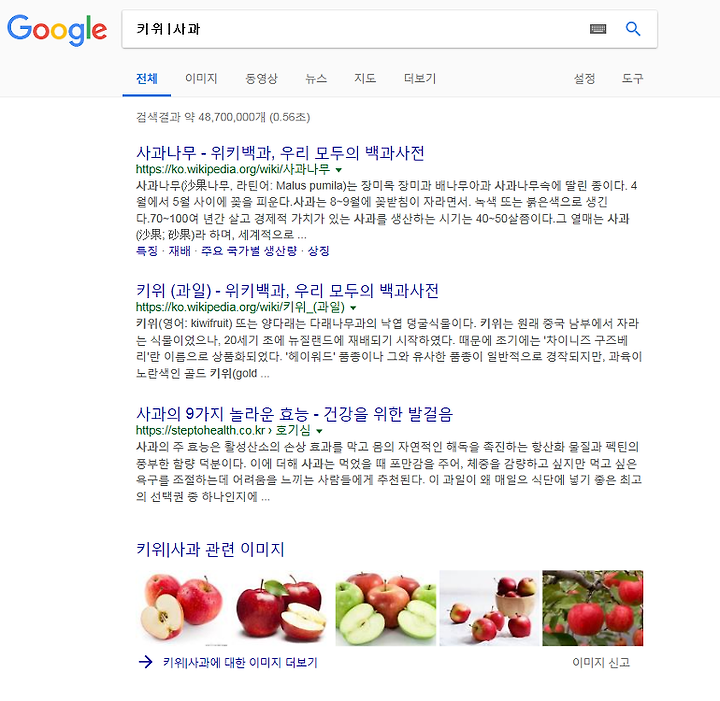Screen dimensions: 720x701
Task: Open the 설정 menu
Action: pos(584,79)
